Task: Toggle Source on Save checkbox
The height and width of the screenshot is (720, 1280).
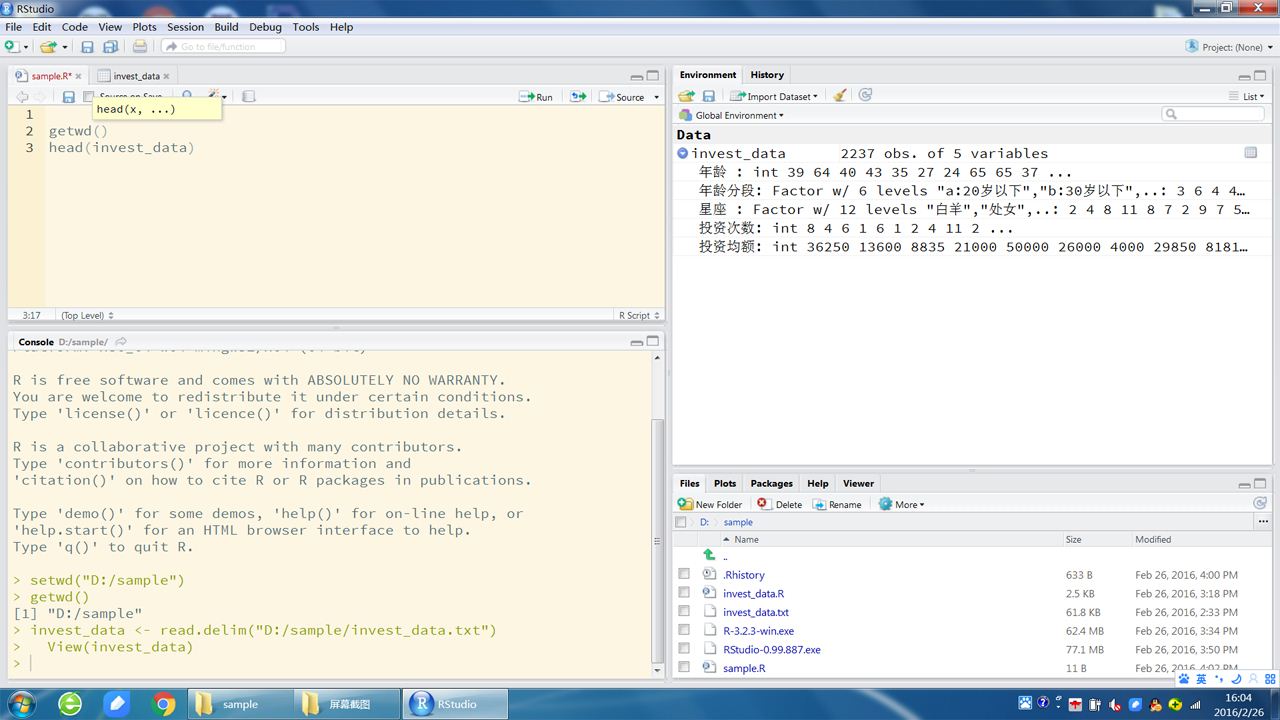Action: 89,97
